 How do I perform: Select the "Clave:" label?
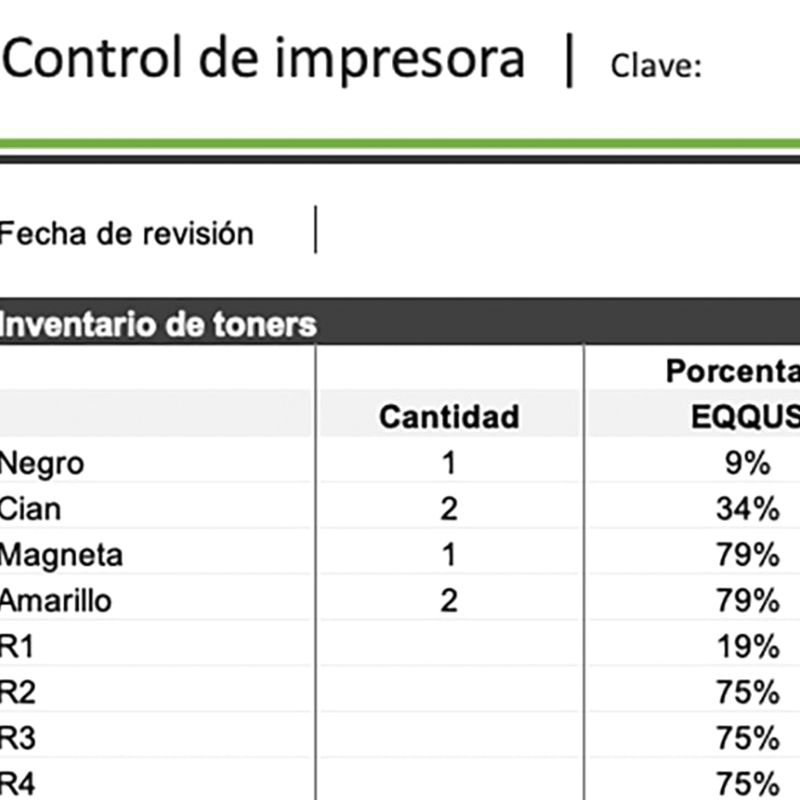pos(655,67)
